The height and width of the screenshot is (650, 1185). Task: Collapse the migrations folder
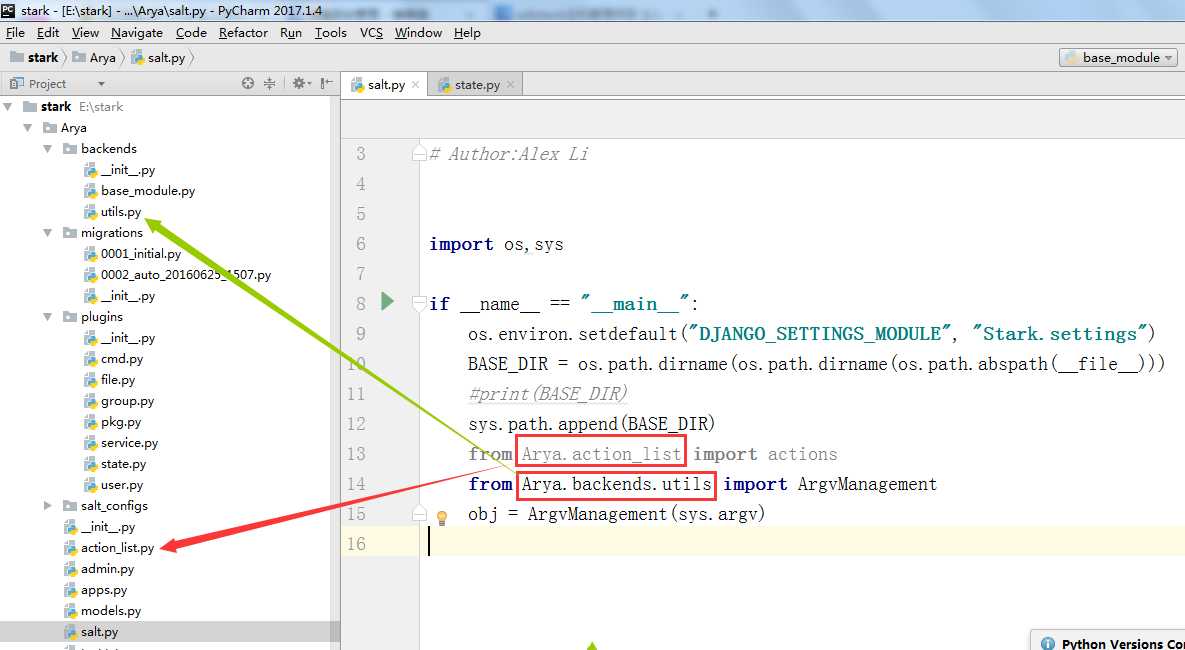point(48,233)
